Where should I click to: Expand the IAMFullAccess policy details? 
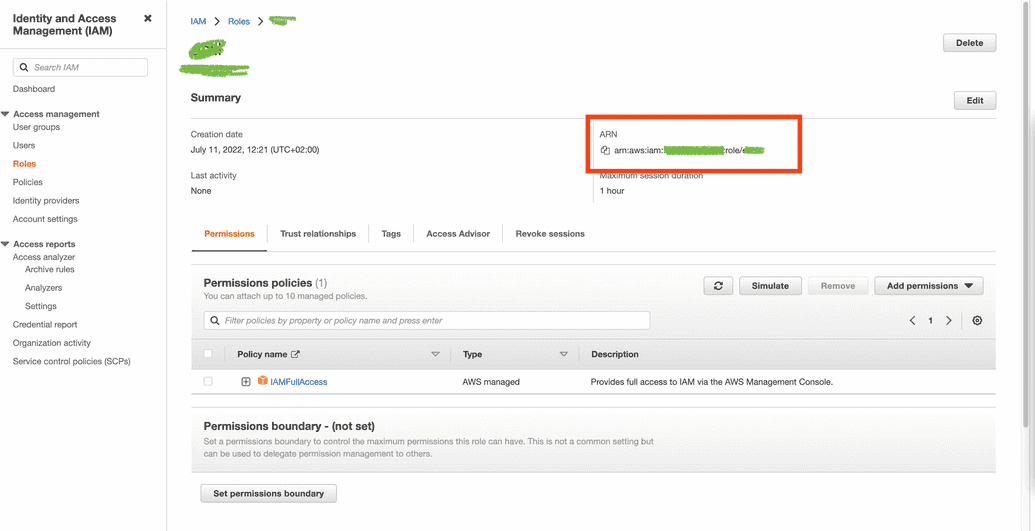[246, 382]
